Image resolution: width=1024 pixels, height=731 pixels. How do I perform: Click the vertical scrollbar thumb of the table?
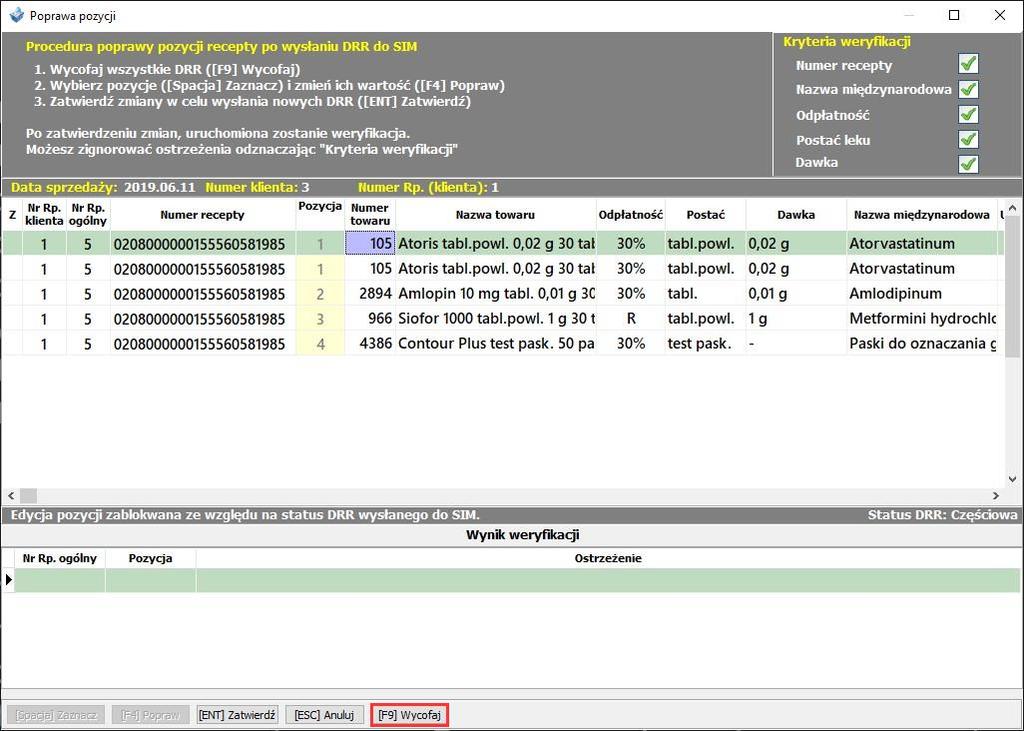pyautogui.click(x=1012, y=287)
